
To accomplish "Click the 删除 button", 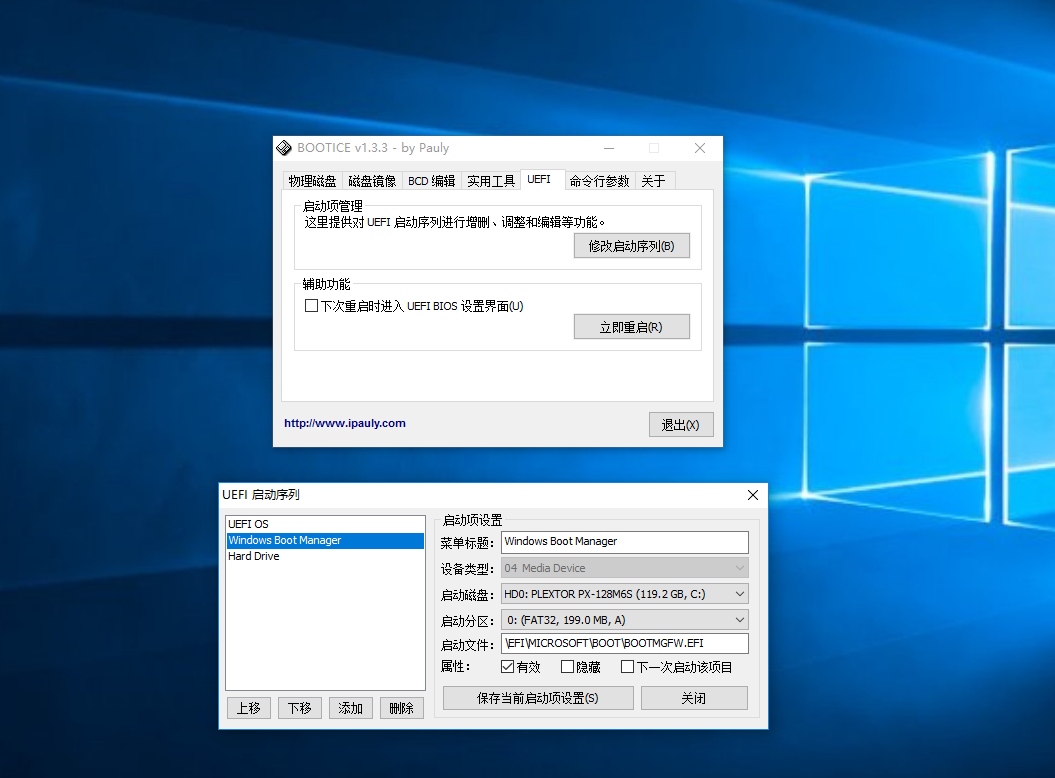I will (x=402, y=708).
